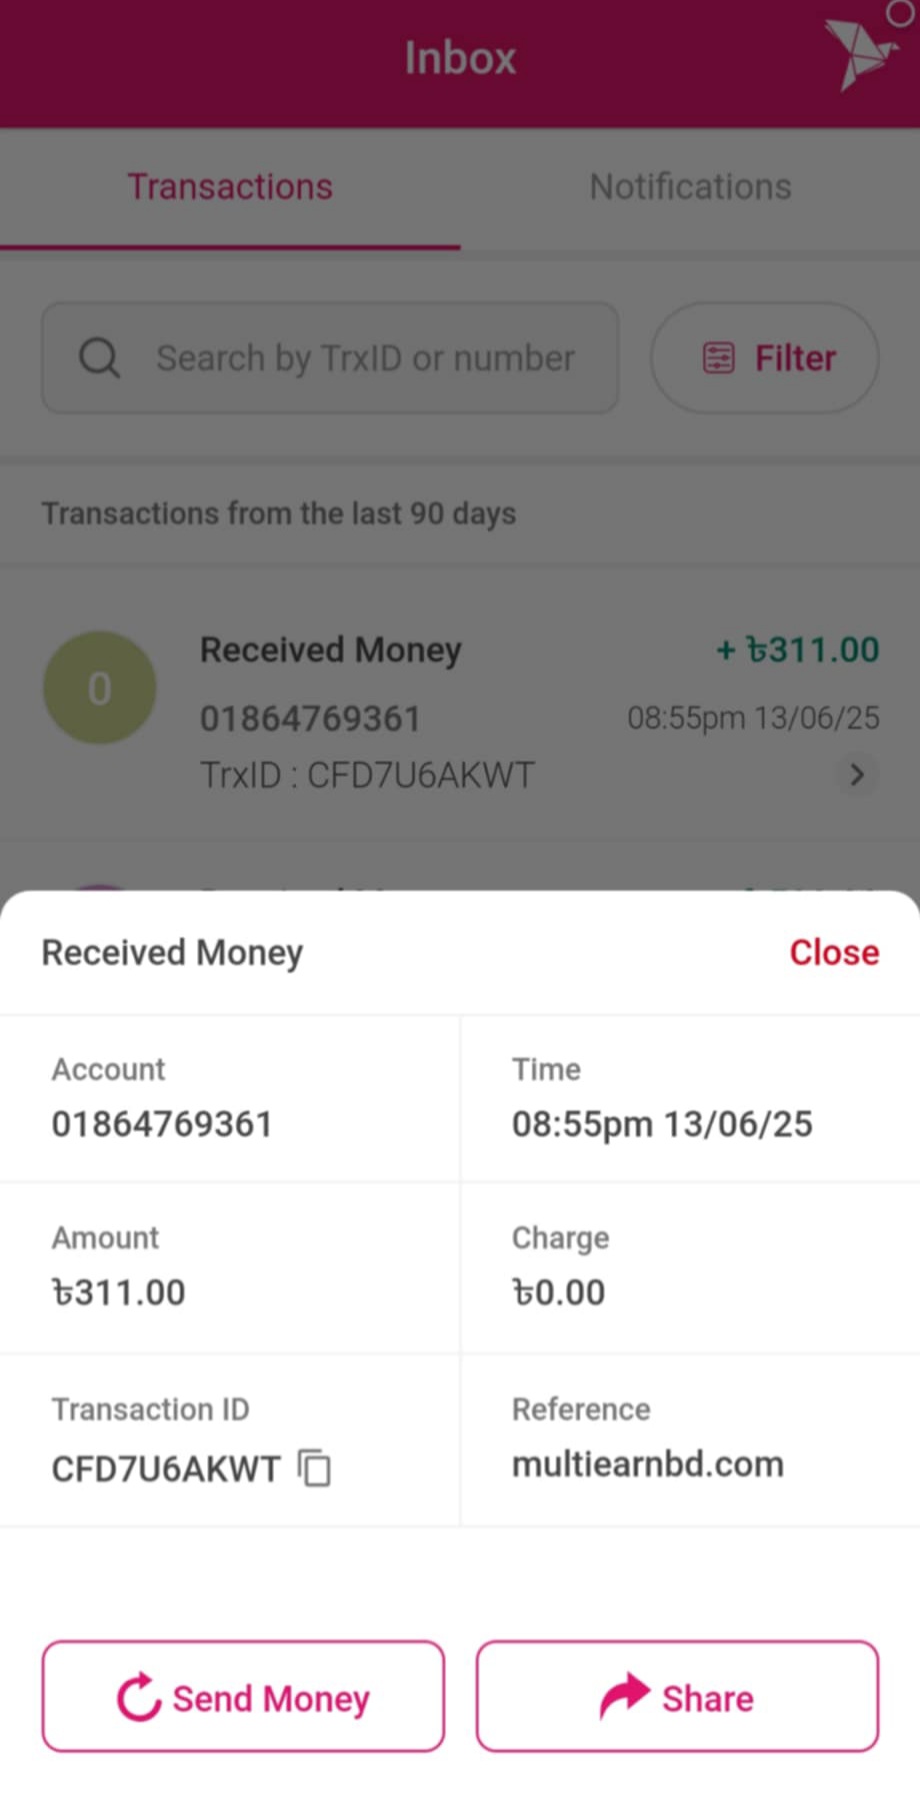Viewport: 920px width, 1809px height.
Task: Click the curved share arrow icon
Action: [x=624, y=1695]
